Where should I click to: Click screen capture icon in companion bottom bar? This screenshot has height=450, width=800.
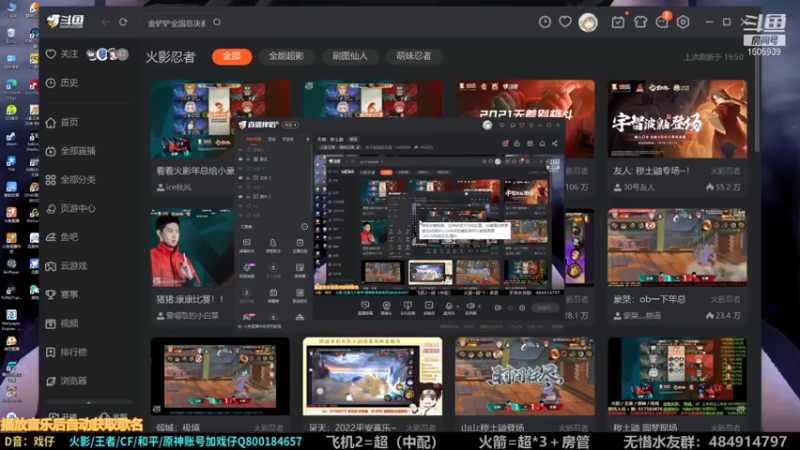pyautogui.click(x=365, y=306)
